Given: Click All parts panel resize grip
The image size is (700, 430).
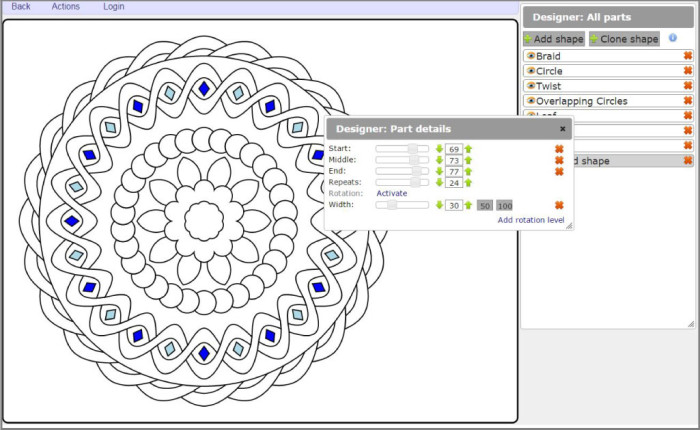Looking at the screenshot, I should coord(691,324).
